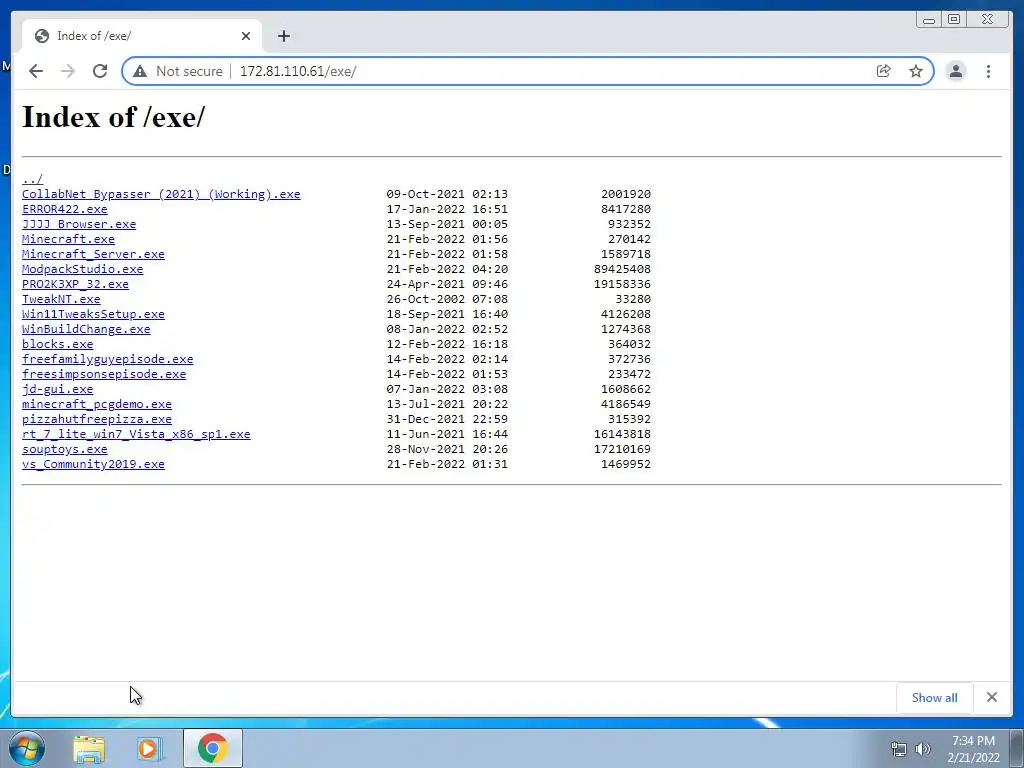Image resolution: width=1024 pixels, height=768 pixels.
Task: Open the parent directory ../ link
Action: 33,179
